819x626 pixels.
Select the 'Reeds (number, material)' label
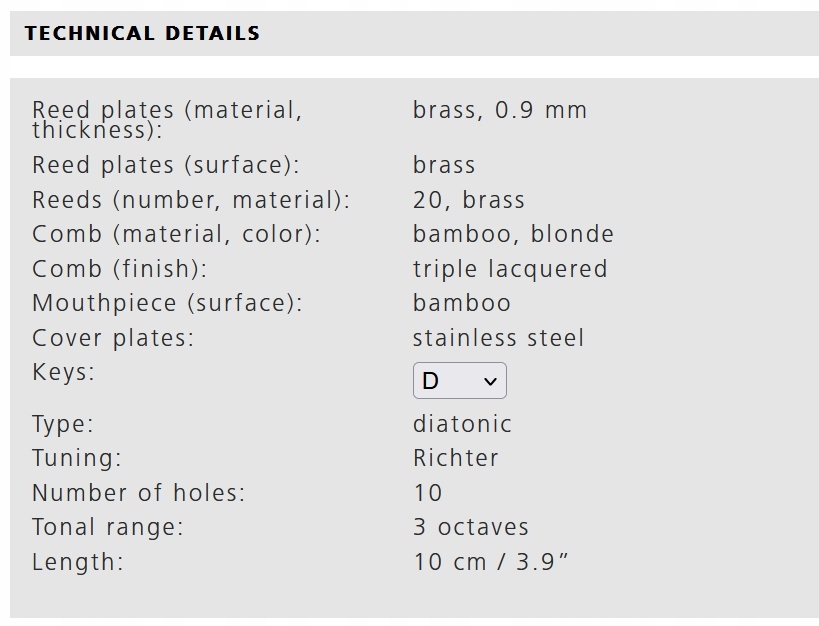click(x=191, y=200)
